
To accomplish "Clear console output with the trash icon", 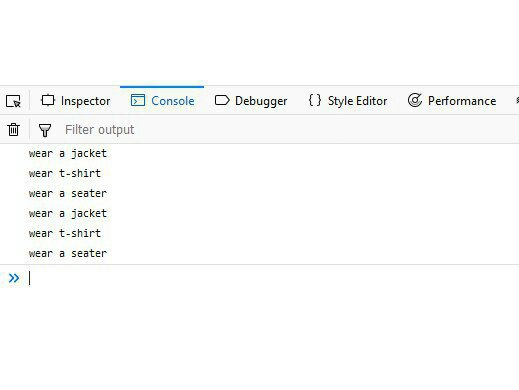I will pyautogui.click(x=14, y=129).
